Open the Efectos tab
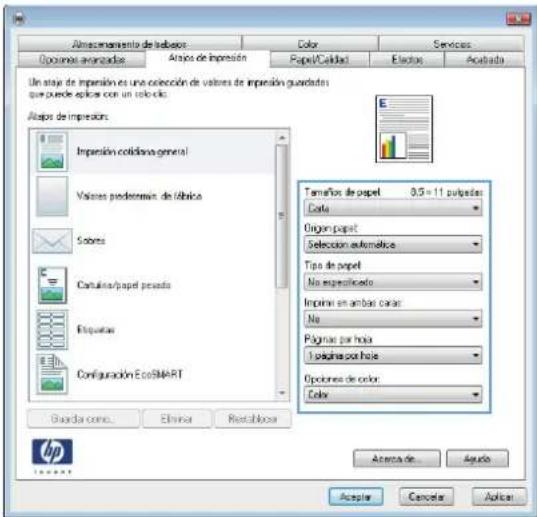This screenshot has width=537, height=517. click(407, 60)
